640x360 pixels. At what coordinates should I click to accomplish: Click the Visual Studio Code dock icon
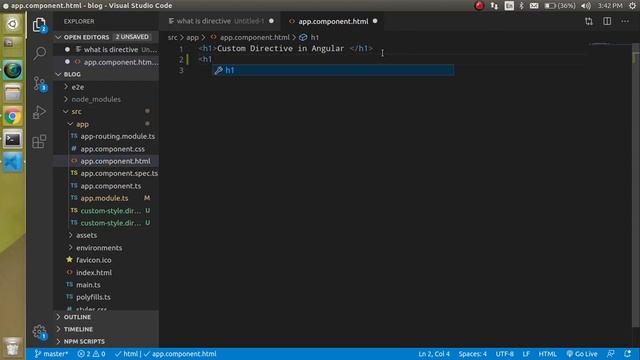(x=13, y=162)
